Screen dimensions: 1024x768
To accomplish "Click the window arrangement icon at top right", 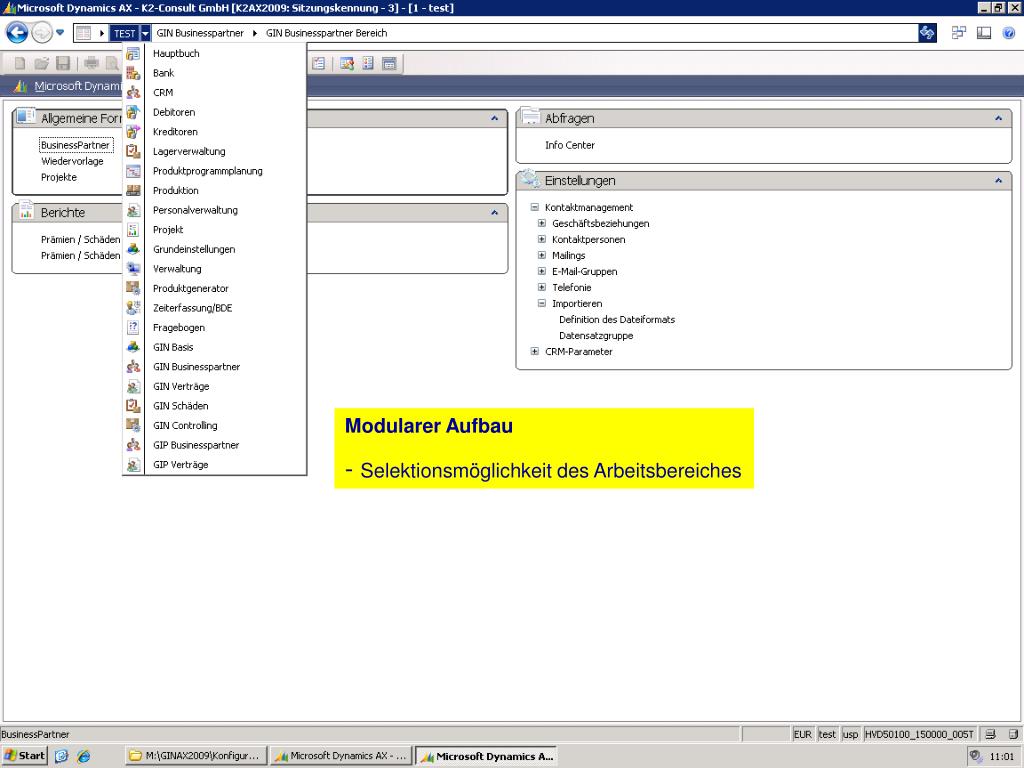I will click(x=959, y=33).
